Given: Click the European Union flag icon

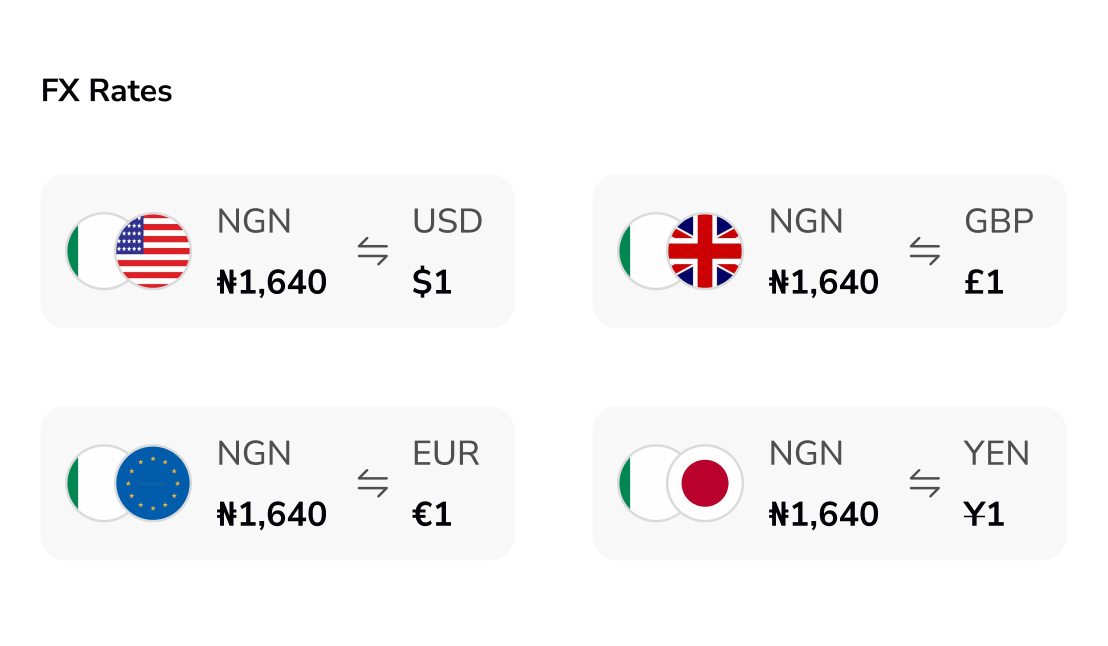Looking at the screenshot, I should 153,483.
